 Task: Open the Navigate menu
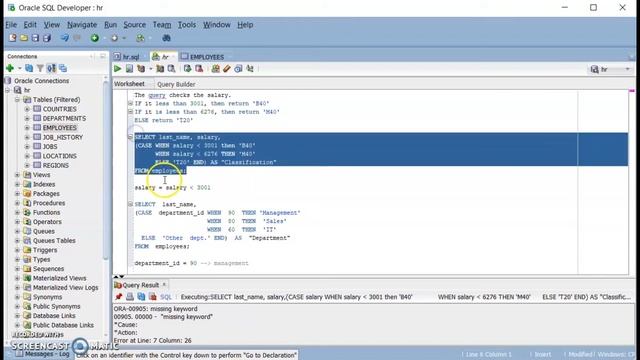pos(82,25)
